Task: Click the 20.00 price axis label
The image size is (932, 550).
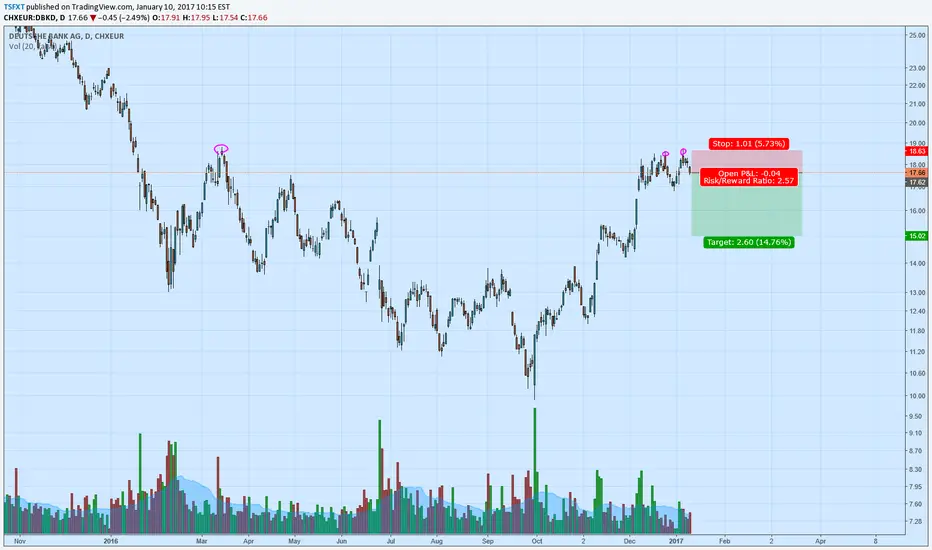Action: click(917, 123)
